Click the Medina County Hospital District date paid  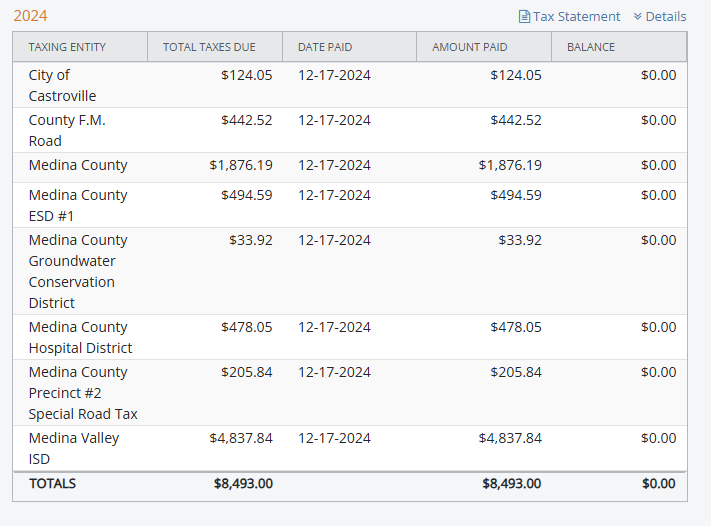[334, 327]
